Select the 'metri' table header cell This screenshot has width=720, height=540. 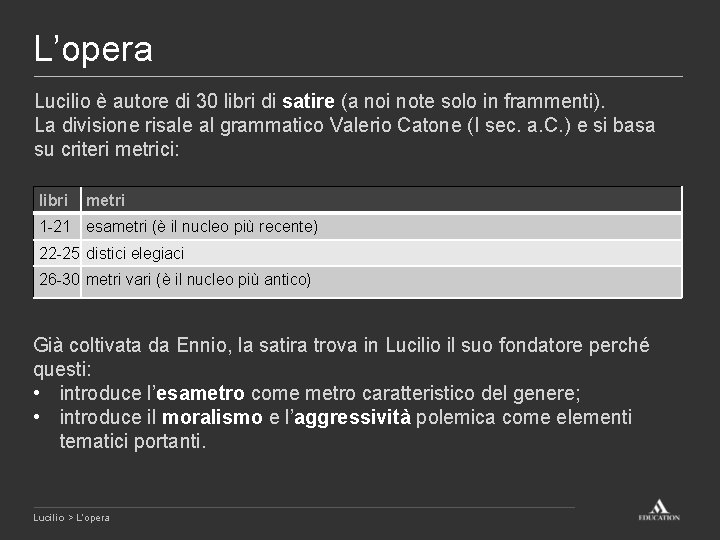coord(382,200)
